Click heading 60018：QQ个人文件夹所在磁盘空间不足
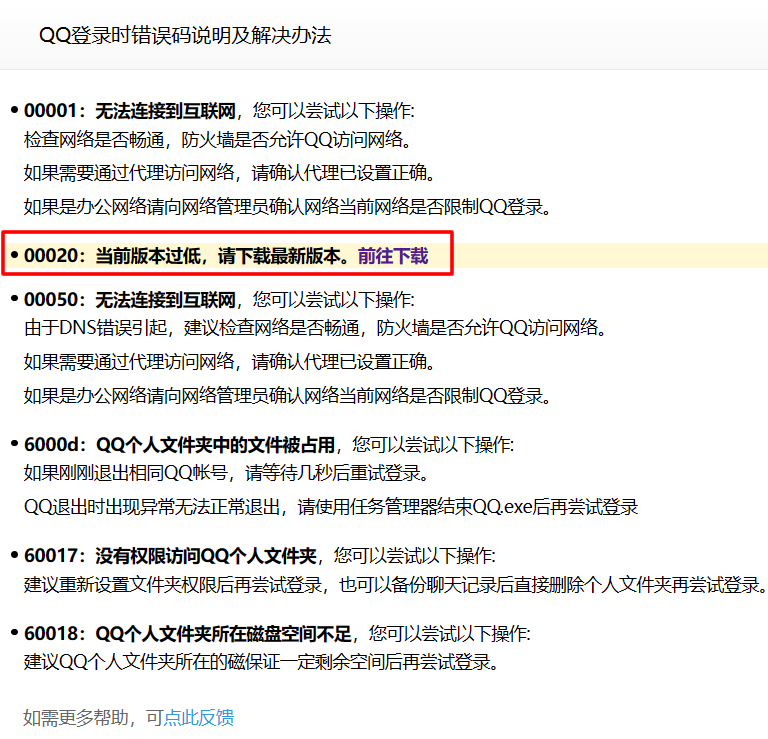Screen dimensions: 768x739 point(188,634)
